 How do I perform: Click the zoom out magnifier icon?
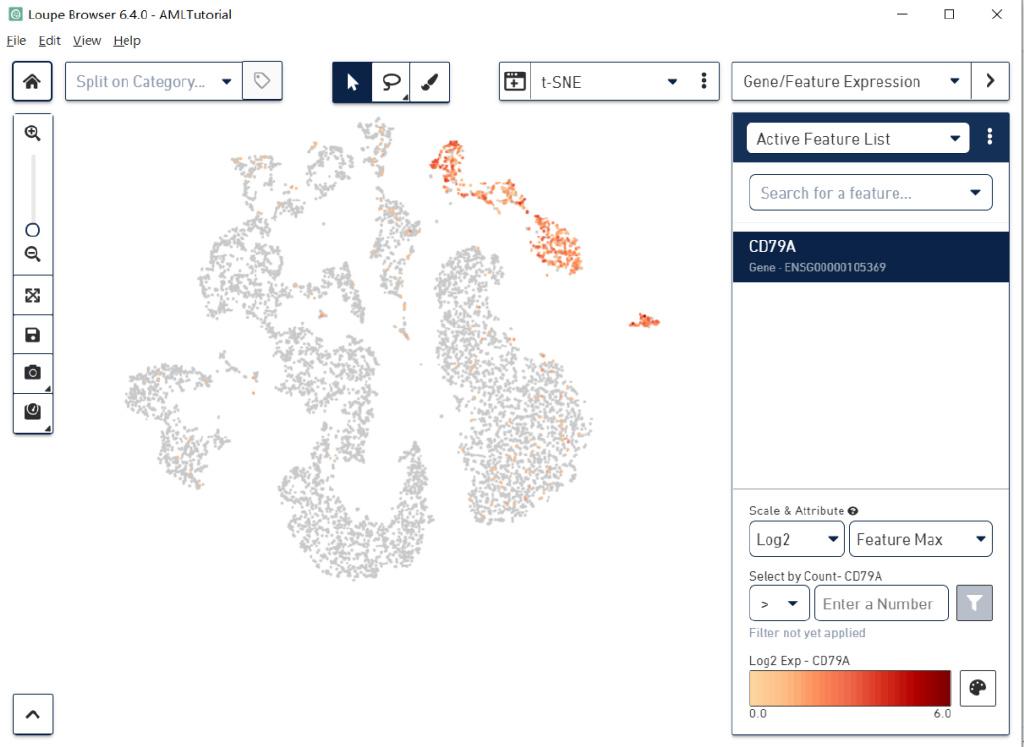(x=33, y=254)
